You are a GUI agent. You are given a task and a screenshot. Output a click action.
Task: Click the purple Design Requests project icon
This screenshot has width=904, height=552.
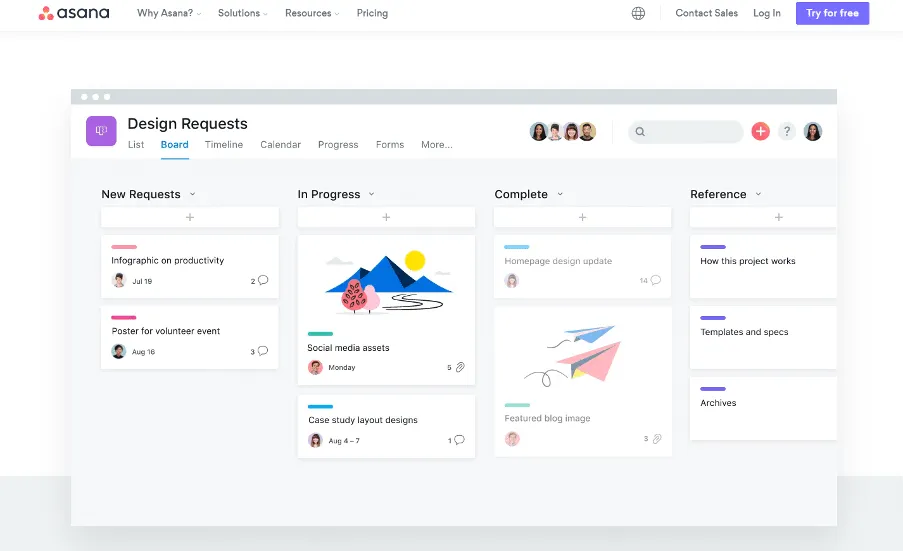101,131
